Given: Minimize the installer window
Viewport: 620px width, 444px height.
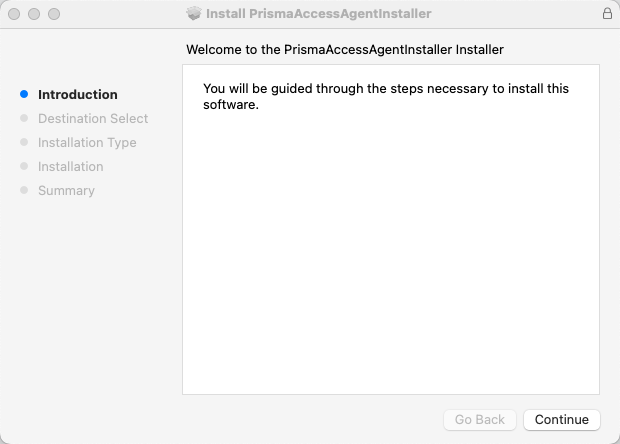Looking at the screenshot, I should pos(35,14).
